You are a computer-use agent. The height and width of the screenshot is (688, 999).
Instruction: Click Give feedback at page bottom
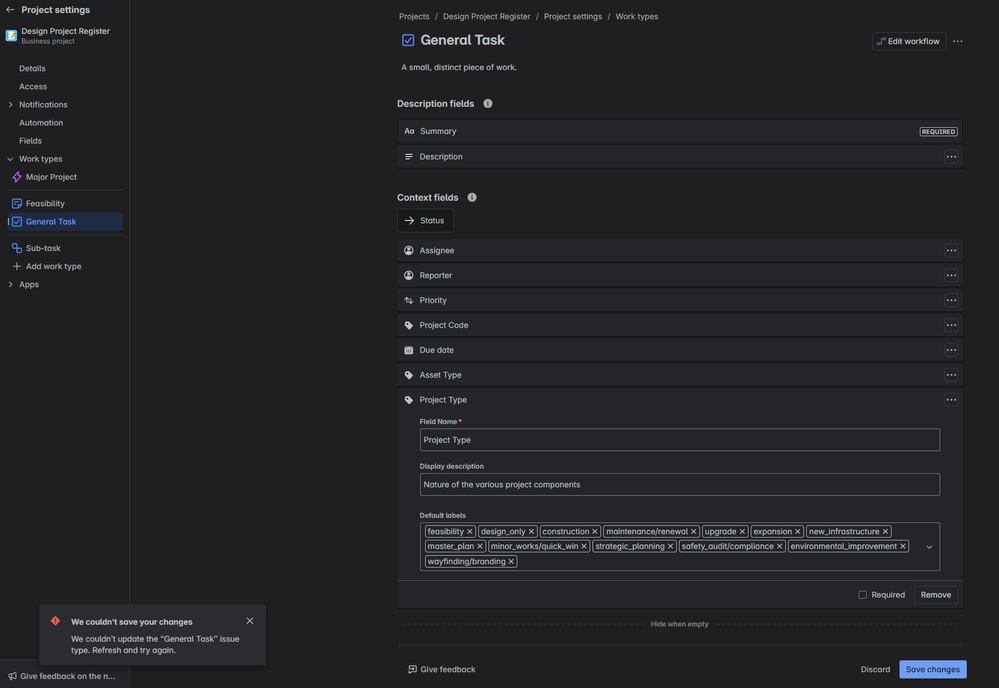(x=442, y=669)
